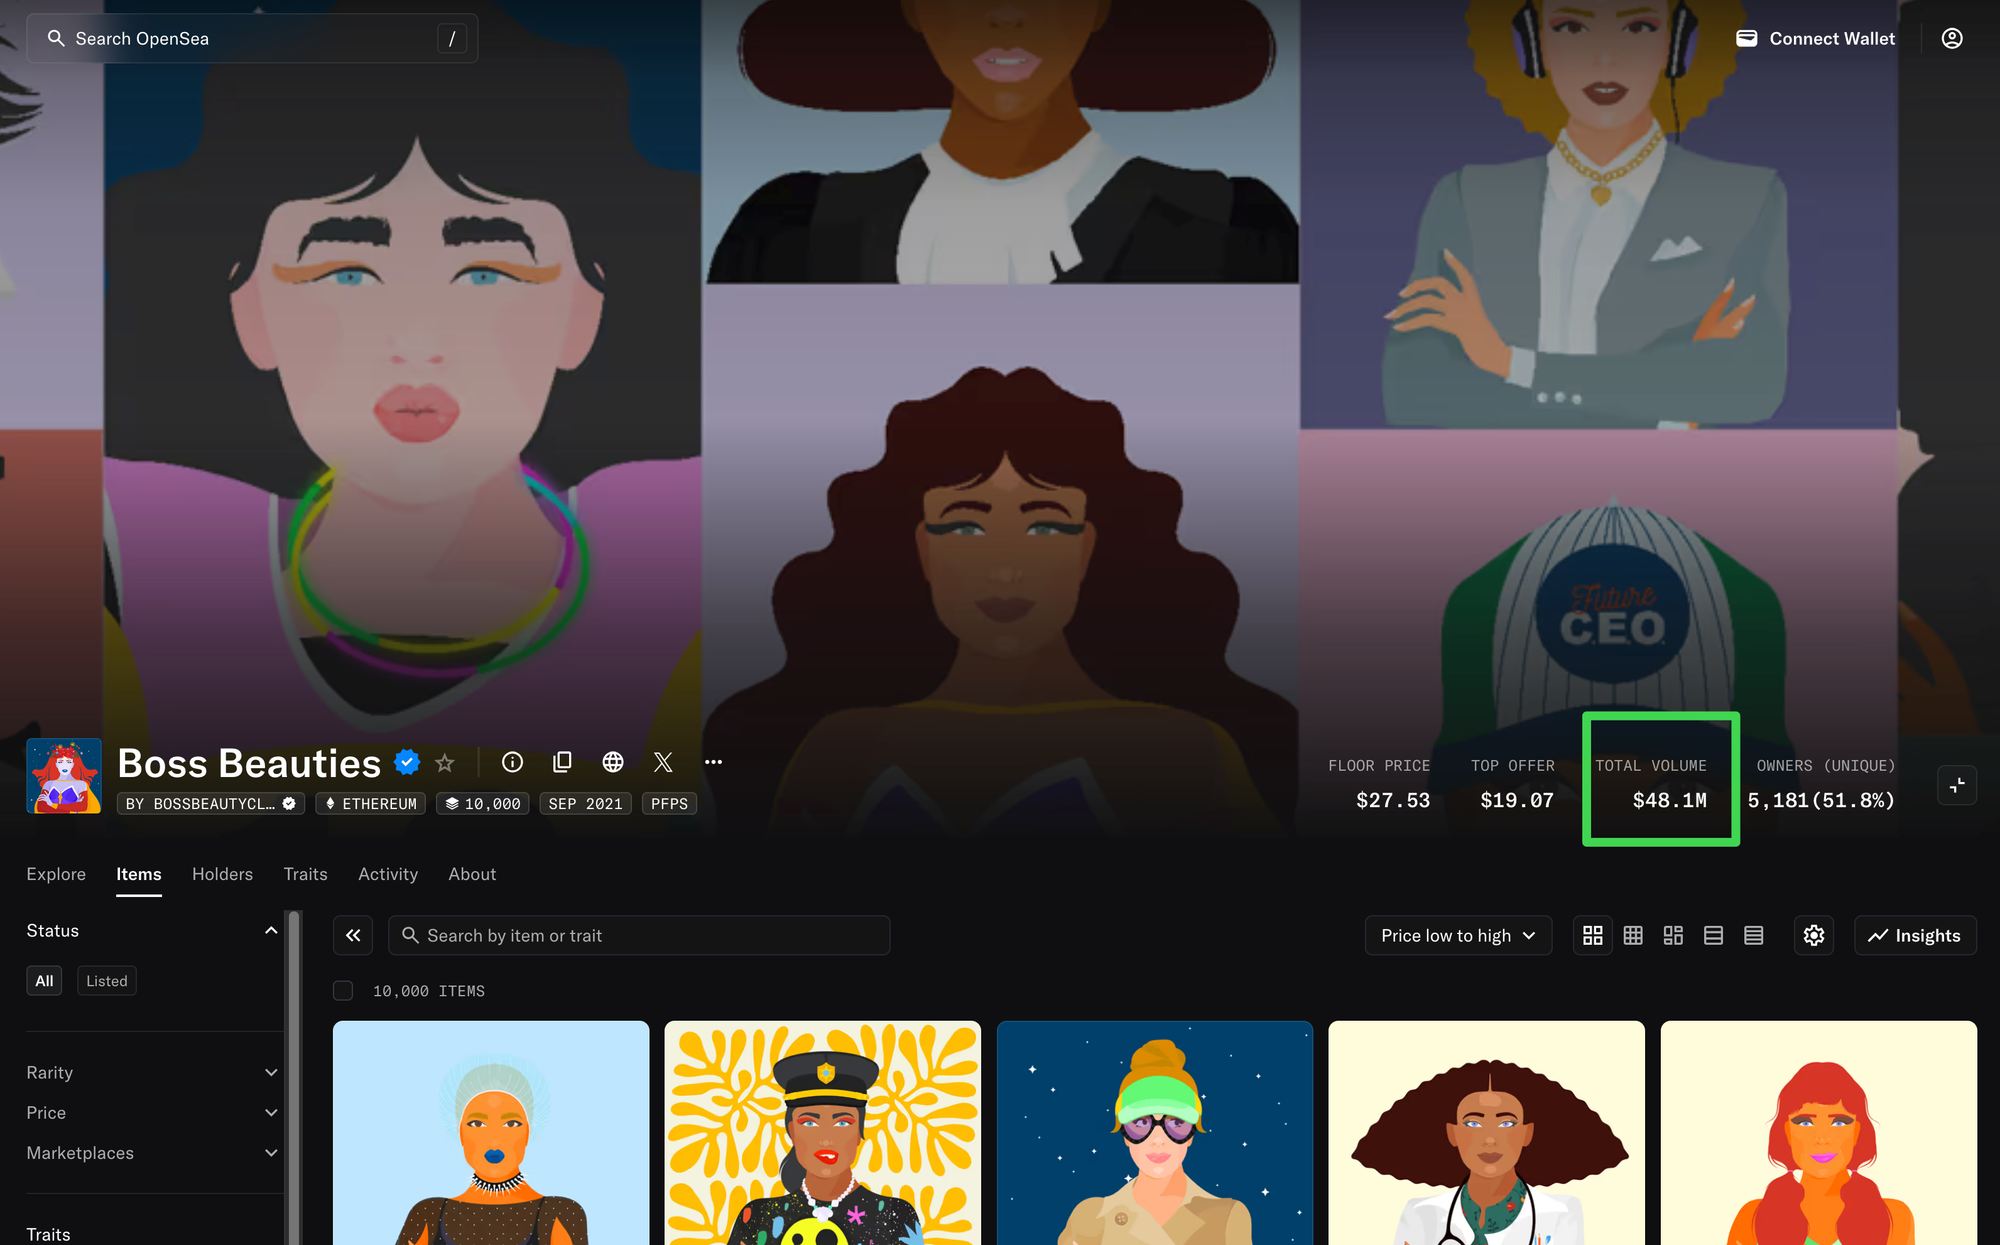Tick the select-all items checkbox
The width and height of the screenshot is (2000, 1245).
tap(343, 991)
